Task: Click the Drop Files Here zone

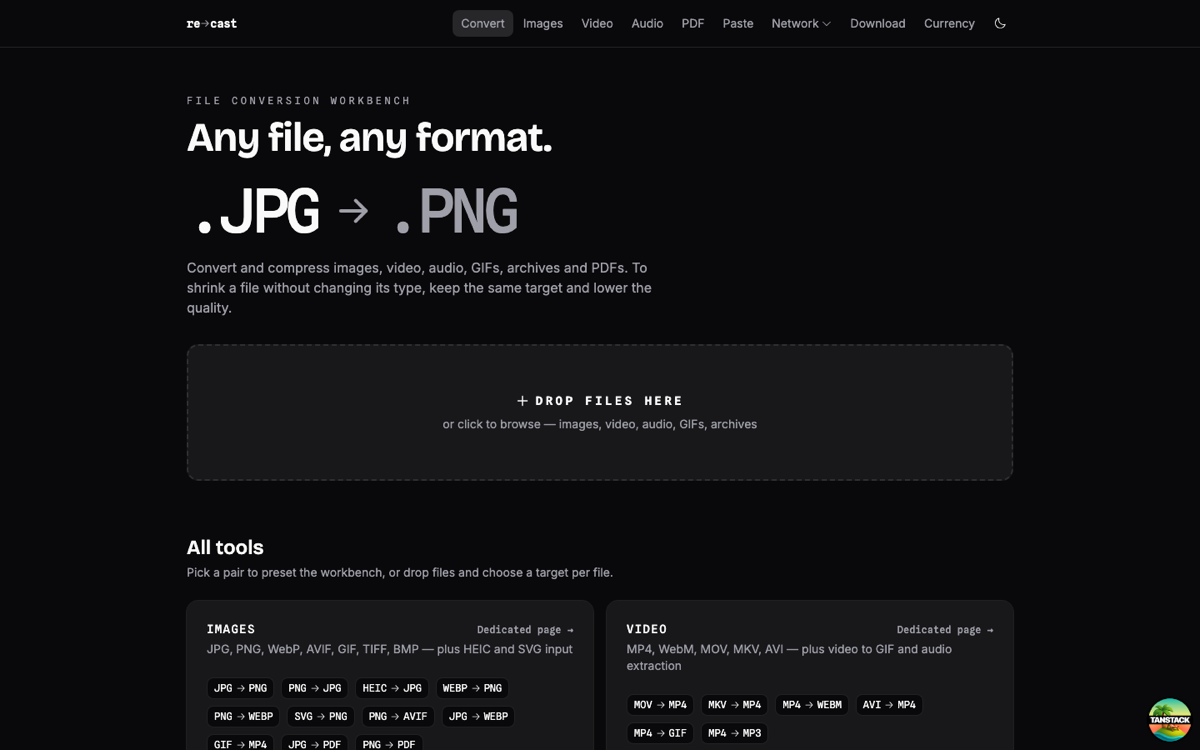Action: pyautogui.click(x=600, y=412)
